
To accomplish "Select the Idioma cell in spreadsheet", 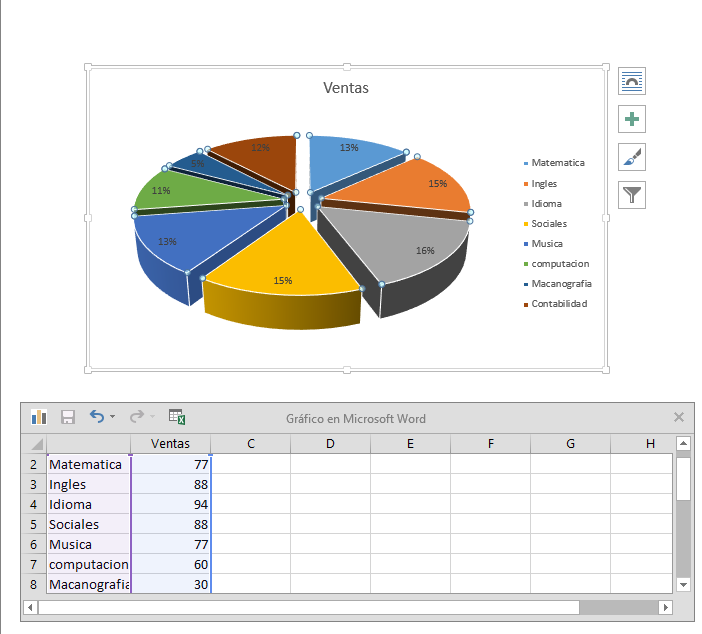I will 88,504.
